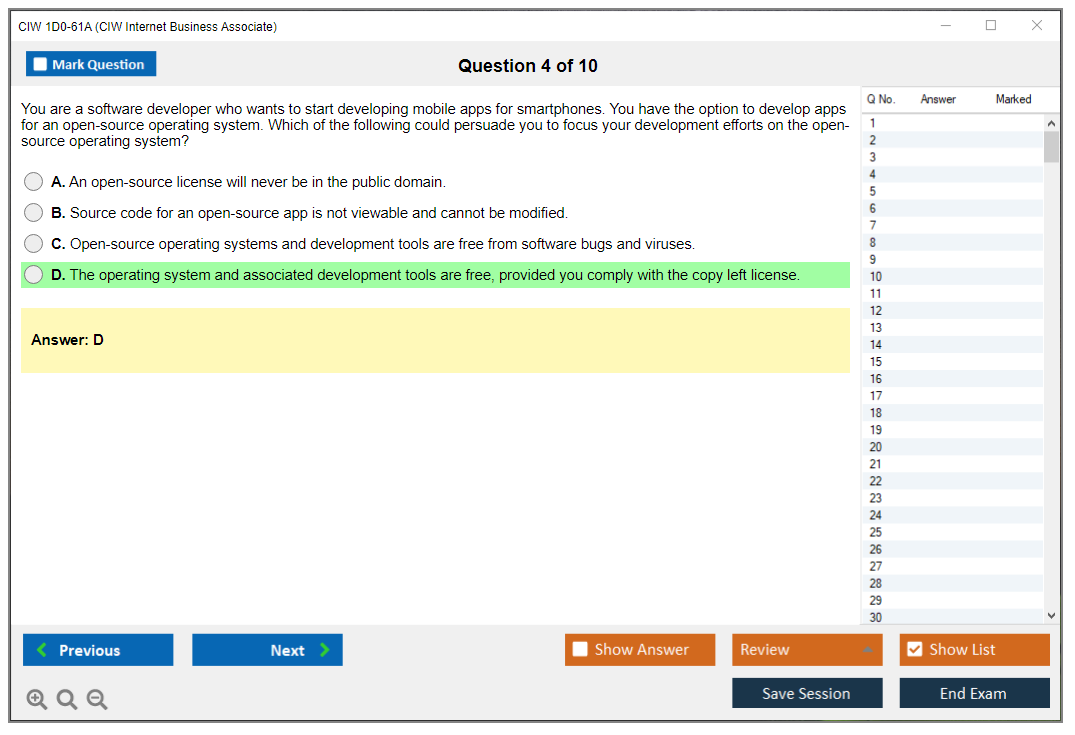The width and height of the screenshot is (1075, 735).
Task: Expand the Review dropdown menu
Action: point(867,650)
